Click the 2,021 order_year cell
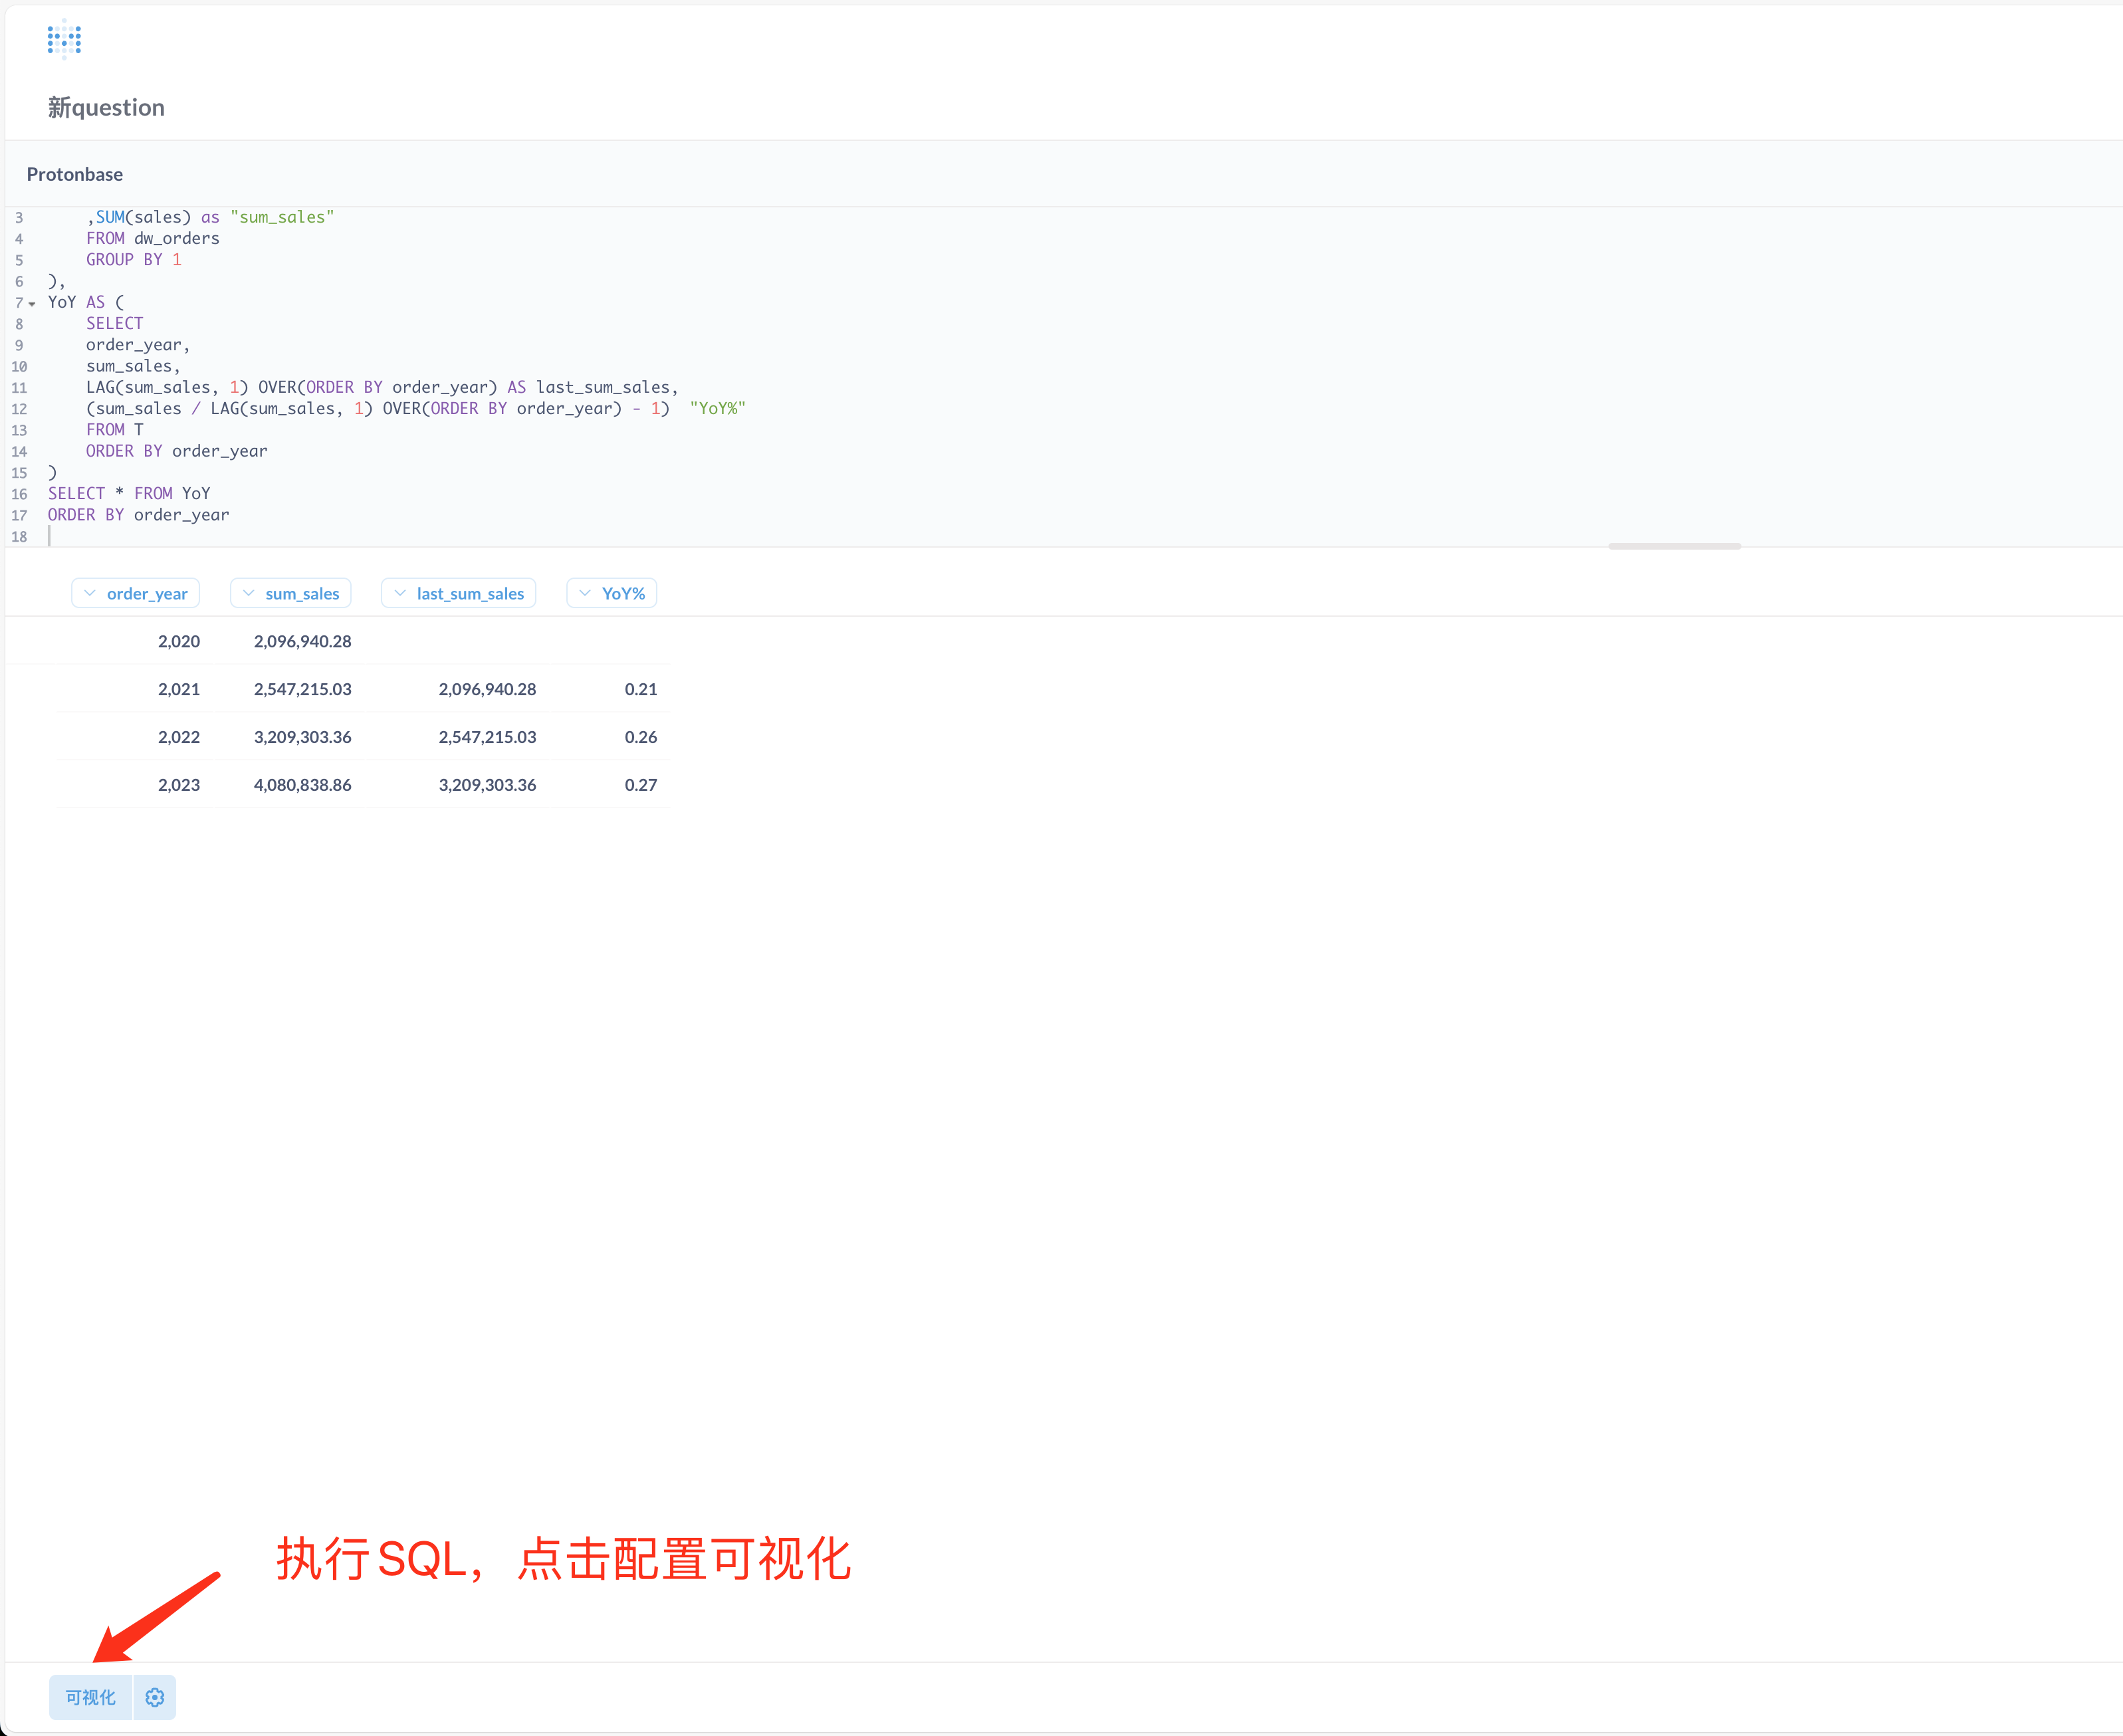The image size is (2123, 1736). point(179,689)
